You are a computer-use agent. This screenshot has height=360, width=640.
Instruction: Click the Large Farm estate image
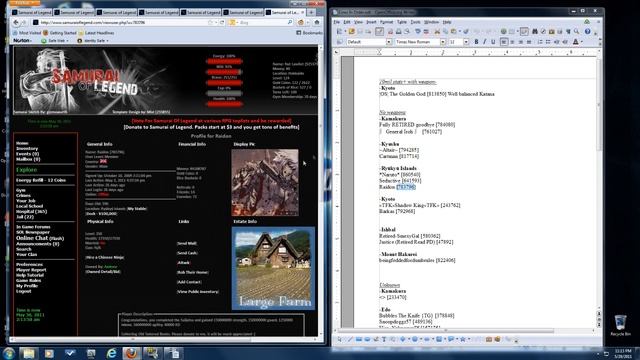pos(273,268)
